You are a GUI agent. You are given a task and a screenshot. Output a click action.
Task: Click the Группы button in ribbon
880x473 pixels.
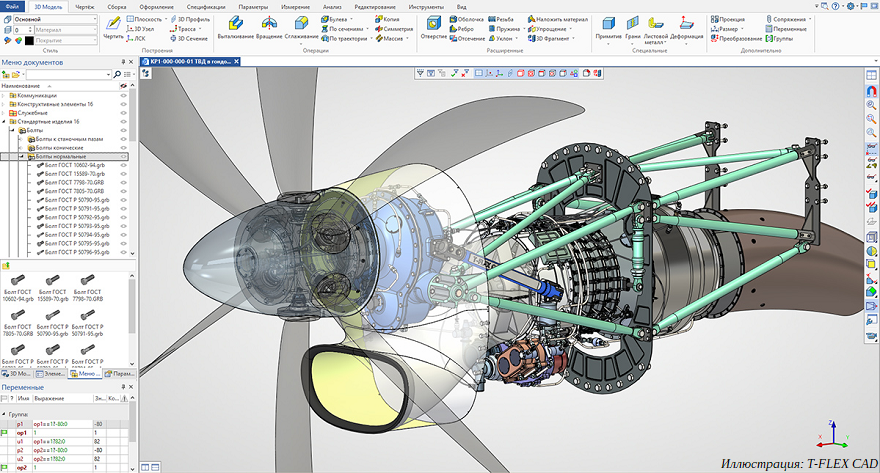(780, 39)
